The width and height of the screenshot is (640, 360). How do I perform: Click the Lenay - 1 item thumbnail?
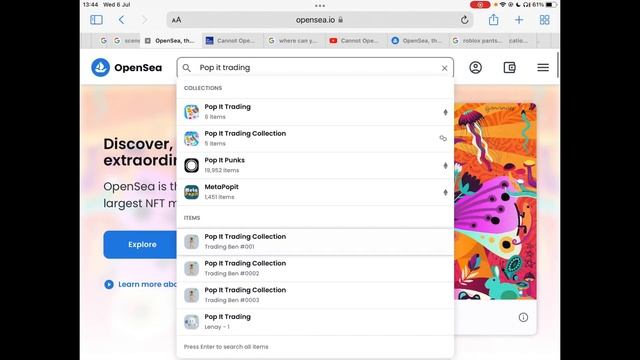point(191,322)
